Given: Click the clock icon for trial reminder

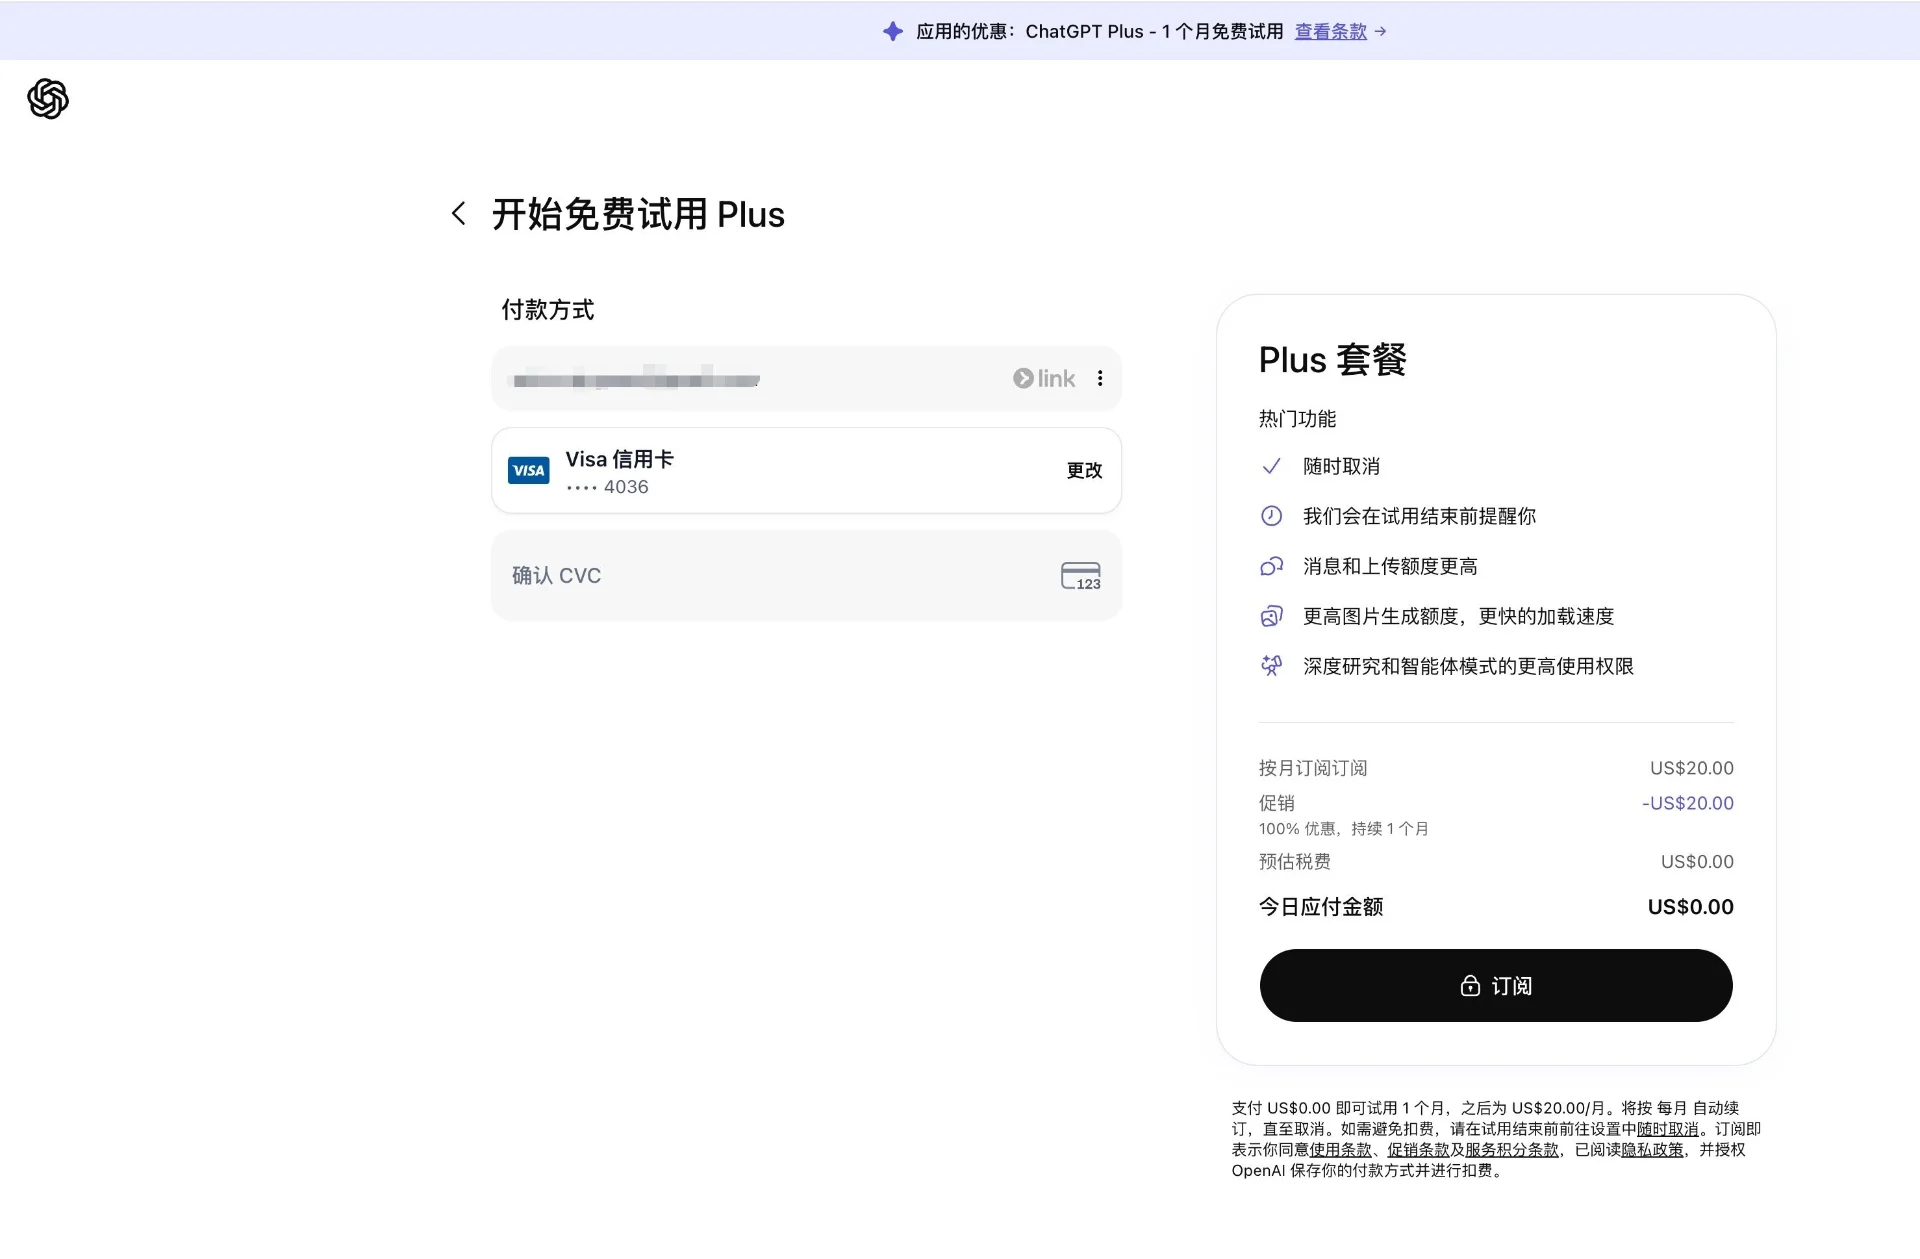Looking at the screenshot, I should (1271, 516).
